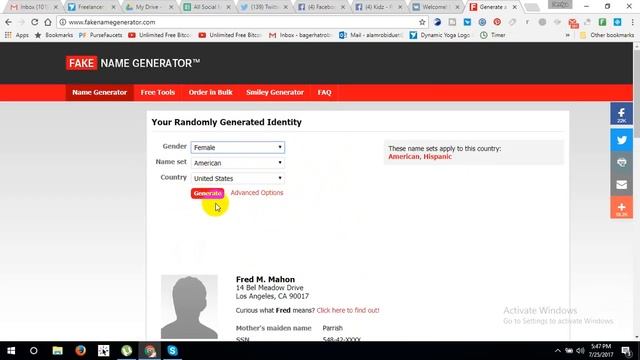
Task: Click the volume icon in system tray
Action: (580, 351)
